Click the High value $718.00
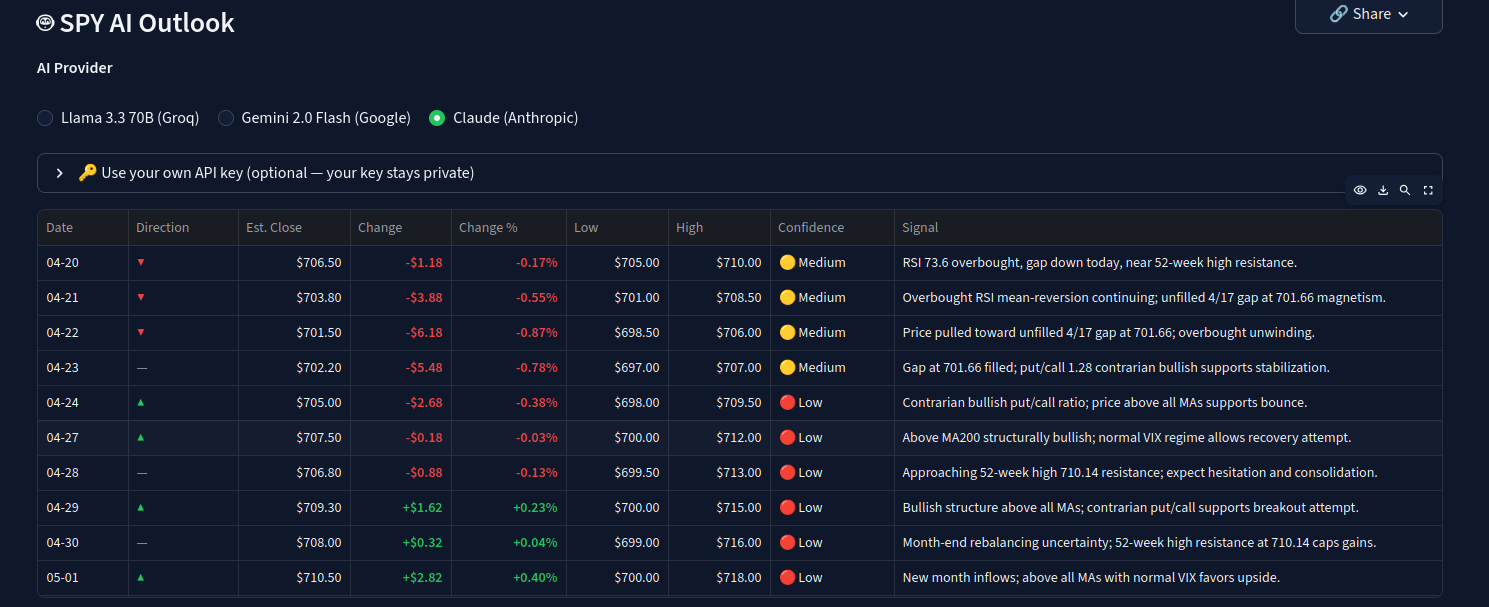Image resolution: width=1489 pixels, height=607 pixels. [739, 578]
